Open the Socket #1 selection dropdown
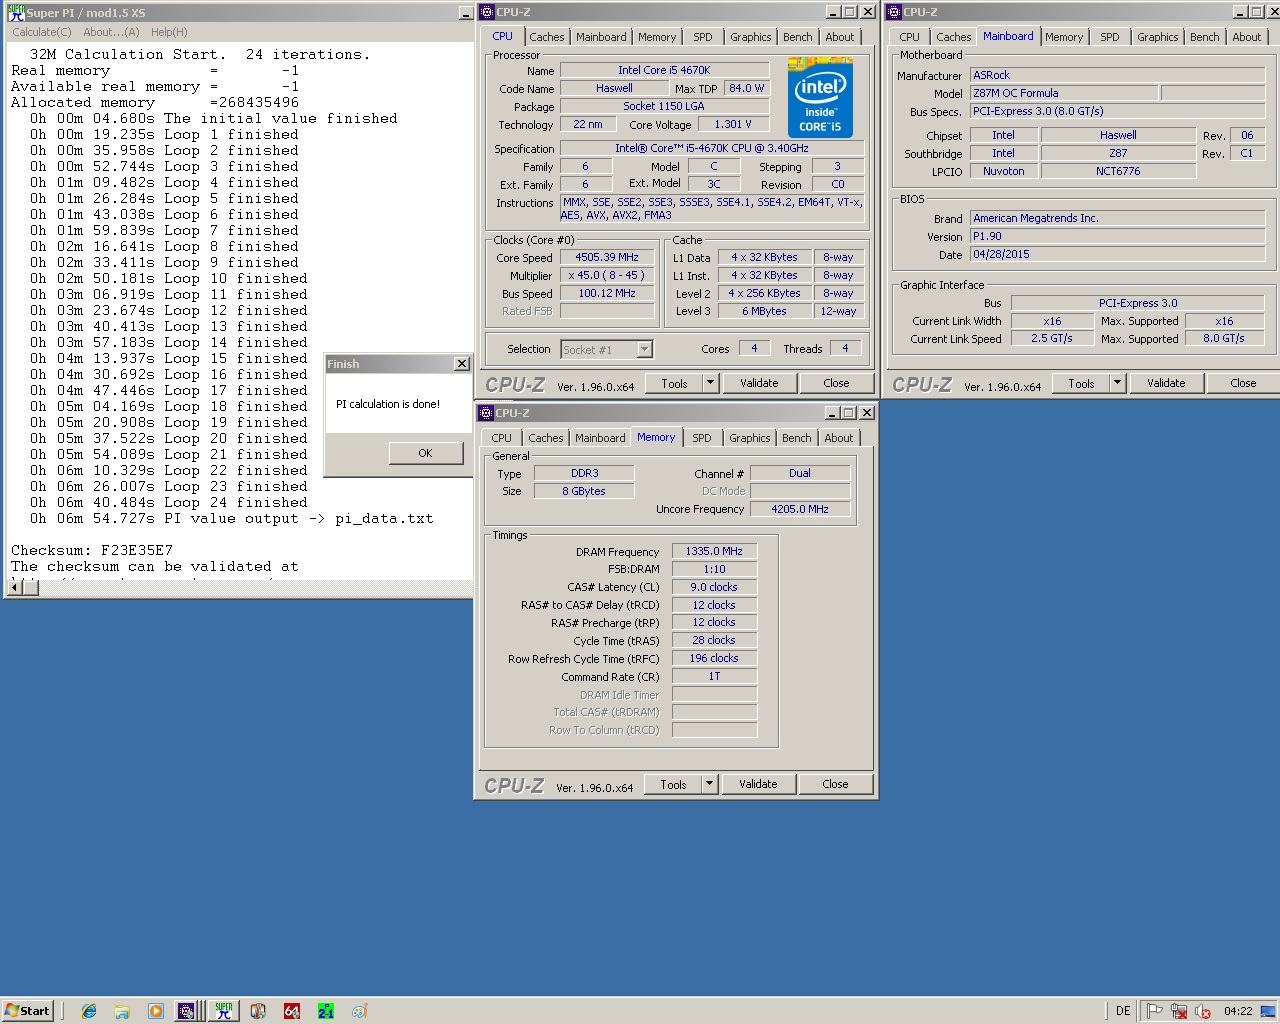The image size is (1280, 1024). [644, 349]
